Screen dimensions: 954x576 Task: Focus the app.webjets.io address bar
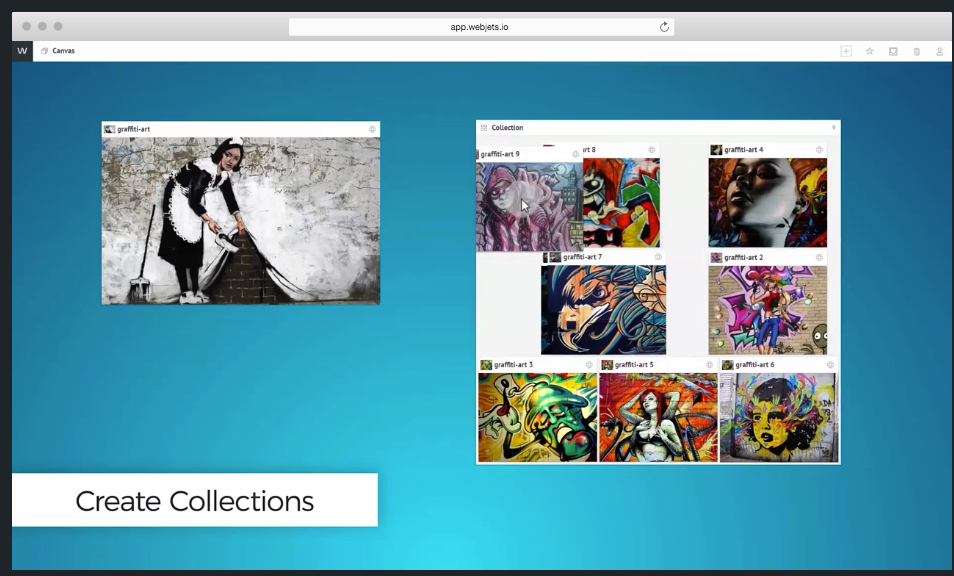pos(481,27)
